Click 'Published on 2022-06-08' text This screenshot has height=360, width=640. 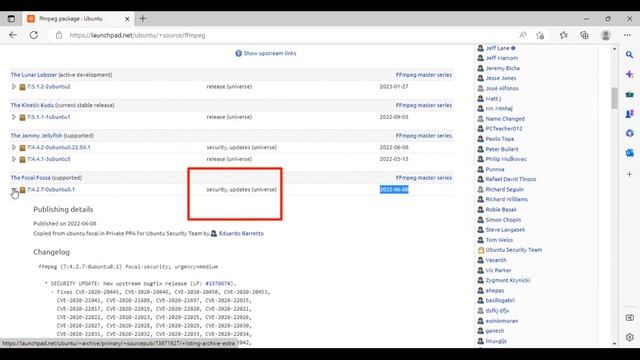click(64, 224)
